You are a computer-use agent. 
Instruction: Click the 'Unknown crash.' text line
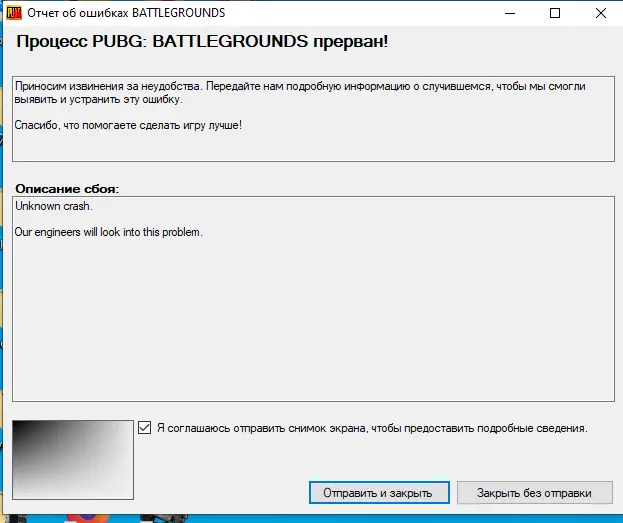(54, 206)
